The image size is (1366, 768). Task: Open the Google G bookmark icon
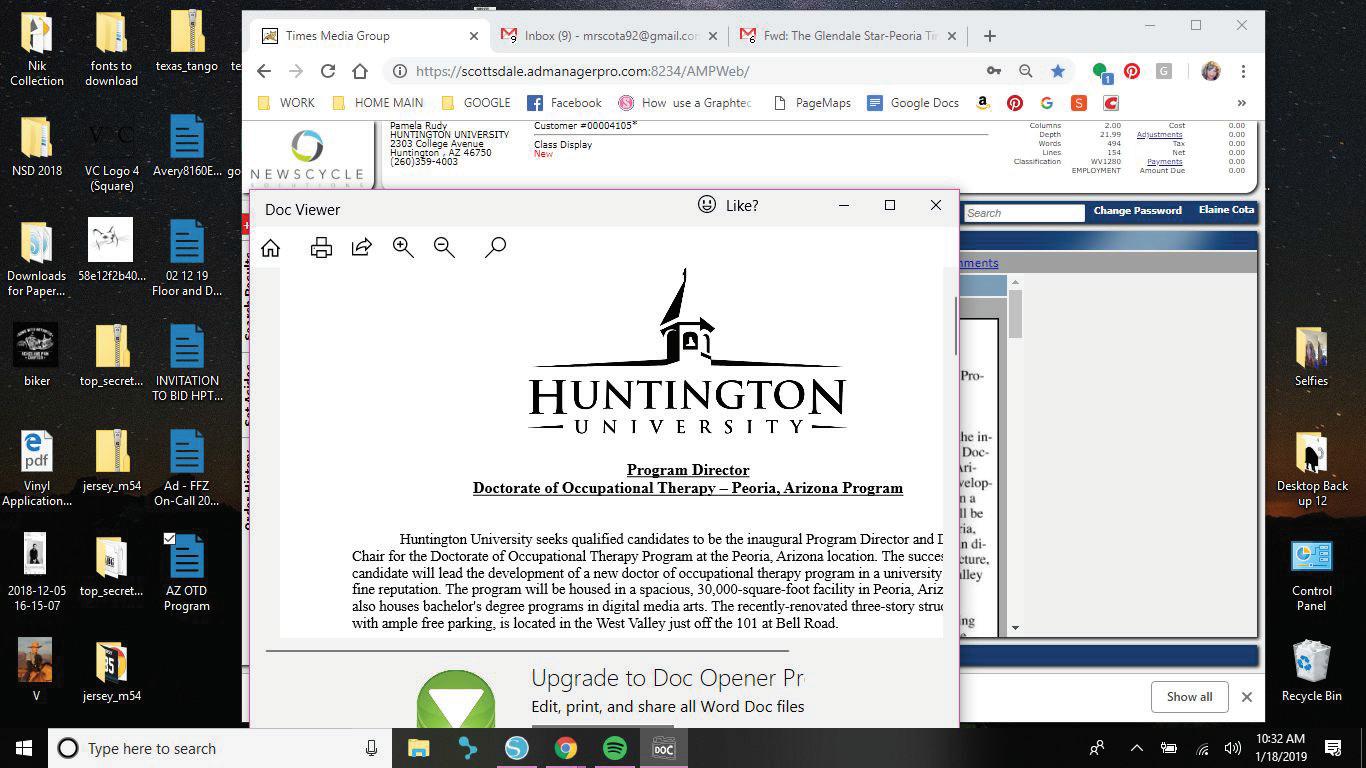(1046, 103)
